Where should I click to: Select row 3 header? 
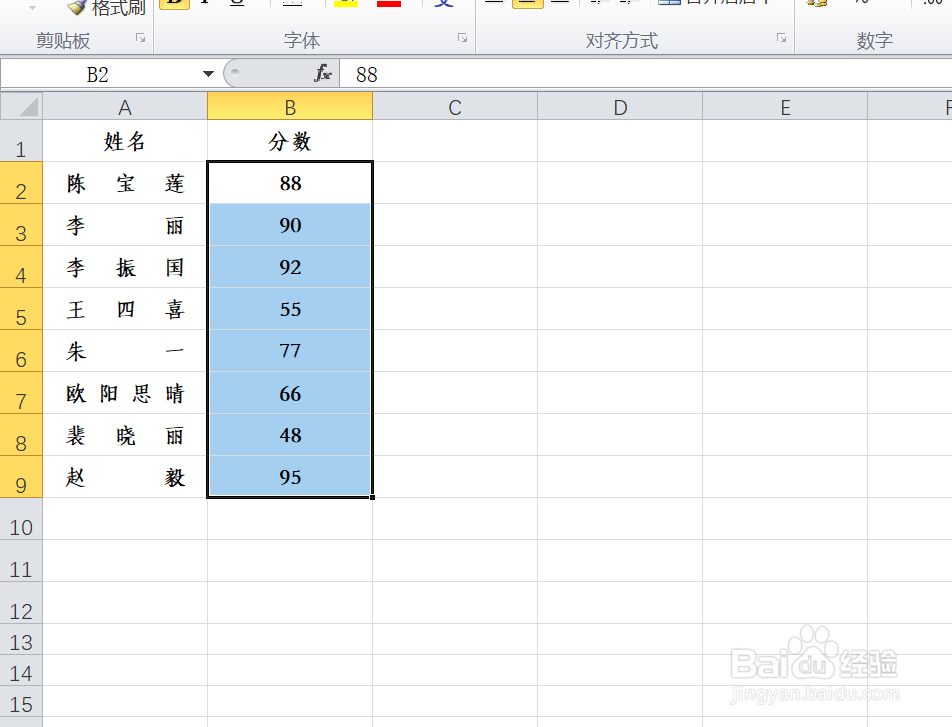click(21, 225)
